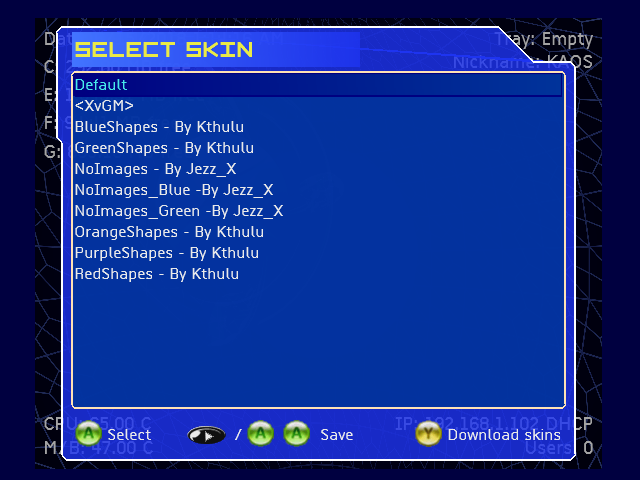Click the Save label
The image size is (640, 480).
click(337, 435)
